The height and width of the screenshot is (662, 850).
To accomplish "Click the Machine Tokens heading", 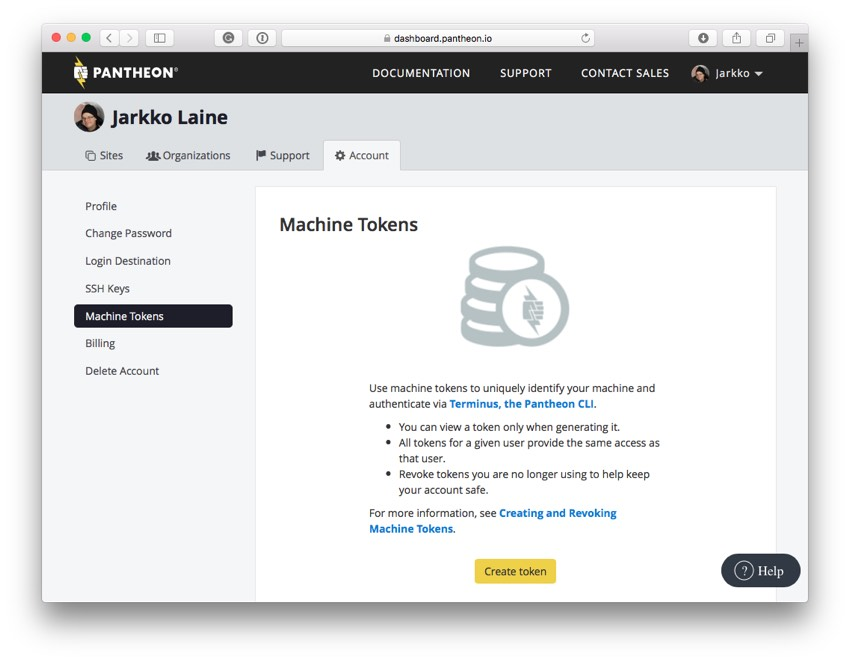I will coord(349,224).
